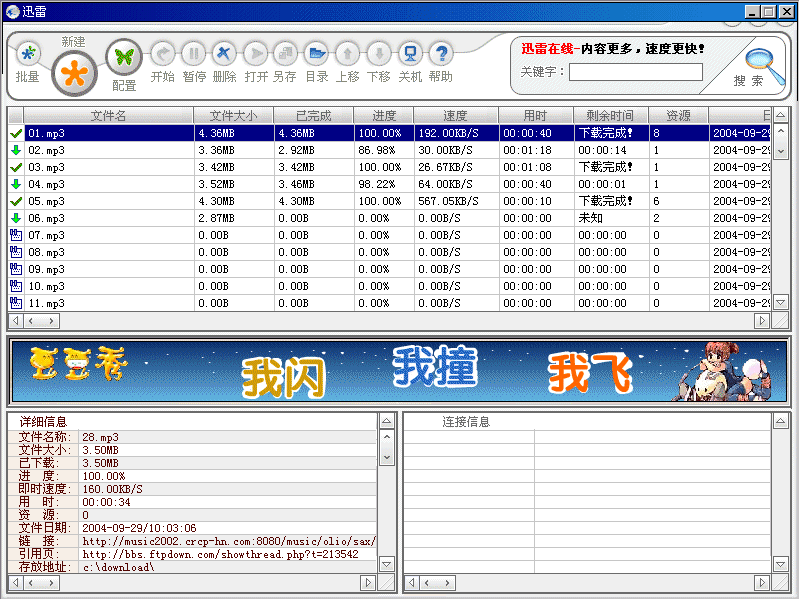Open the 配置 configuration butterfly icon
800x600 pixels.
tap(124, 57)
